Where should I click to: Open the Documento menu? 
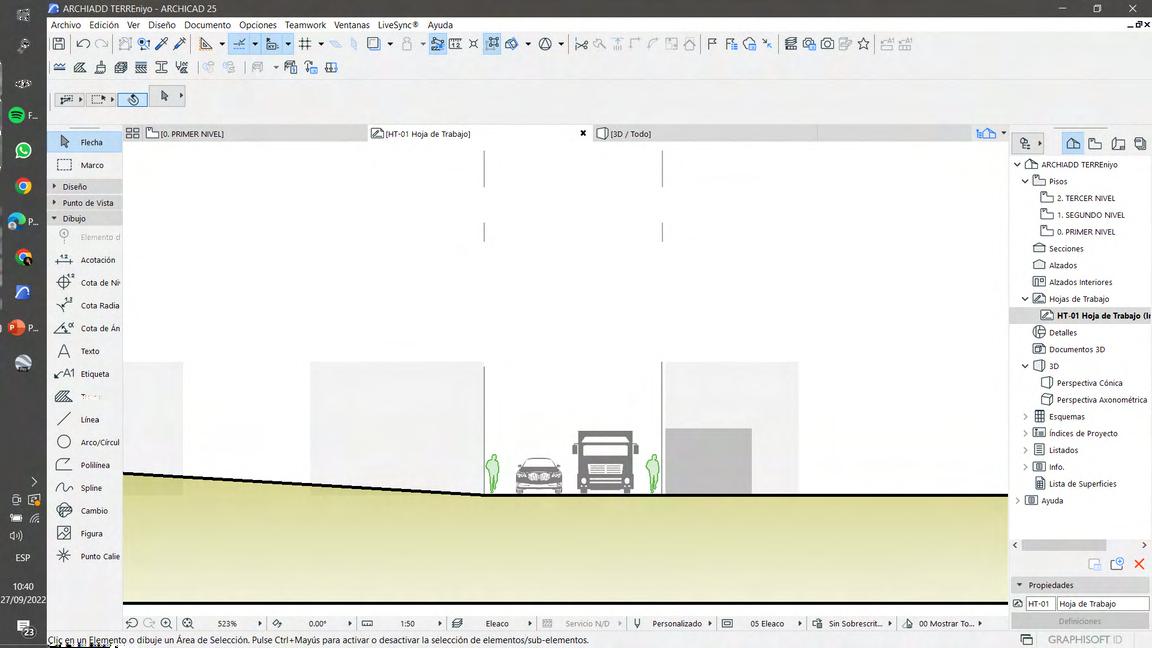pyautogui.click(x=207, y=25)
